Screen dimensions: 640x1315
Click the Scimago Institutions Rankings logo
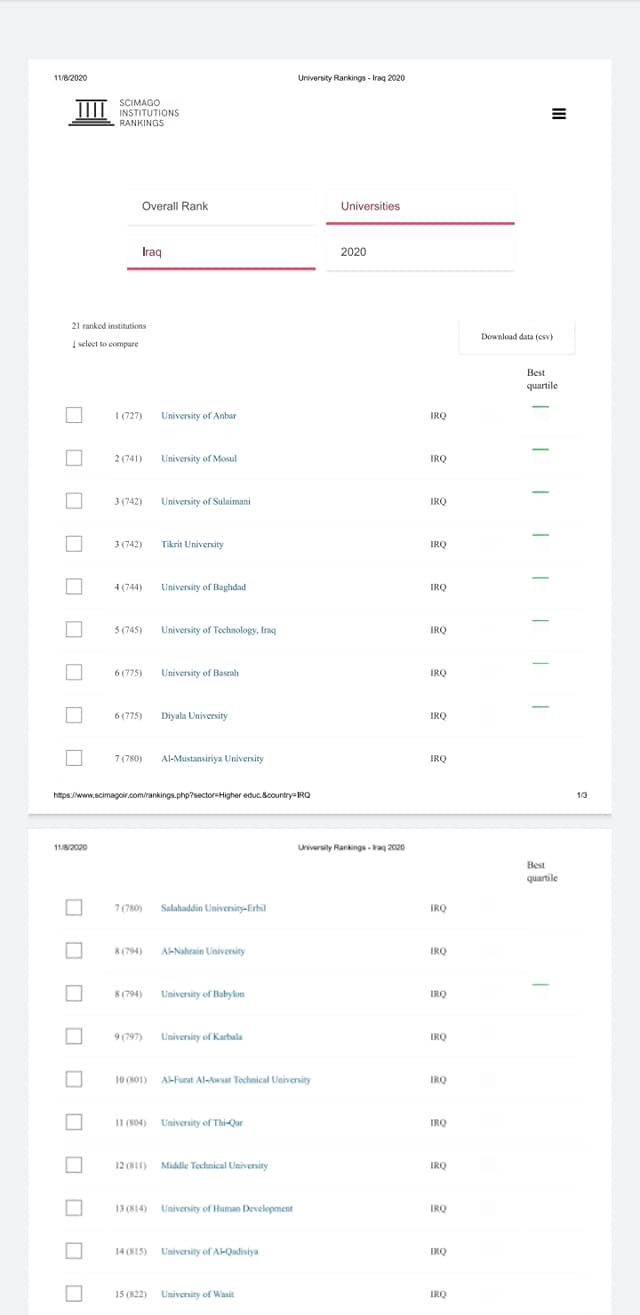(125, 113)
